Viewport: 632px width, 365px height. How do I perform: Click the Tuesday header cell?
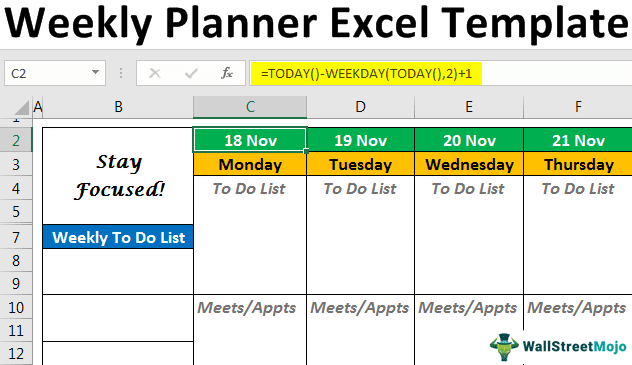tap(360, 164)
